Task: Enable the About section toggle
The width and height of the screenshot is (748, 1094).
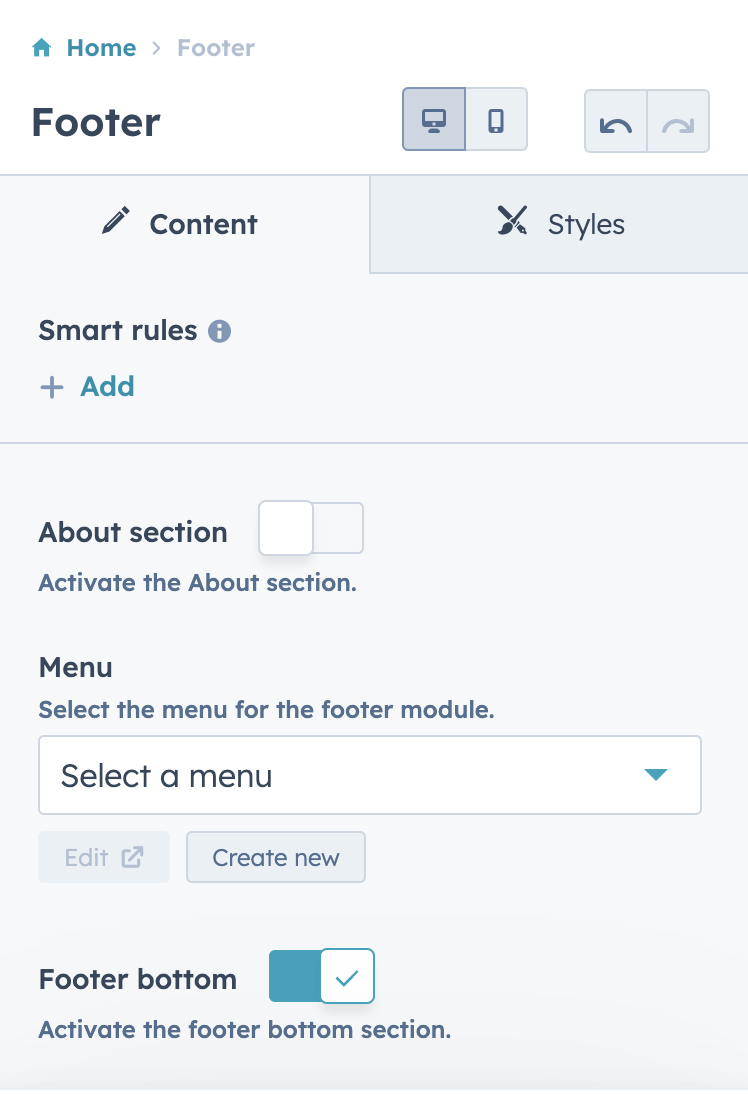Action: 311,528
